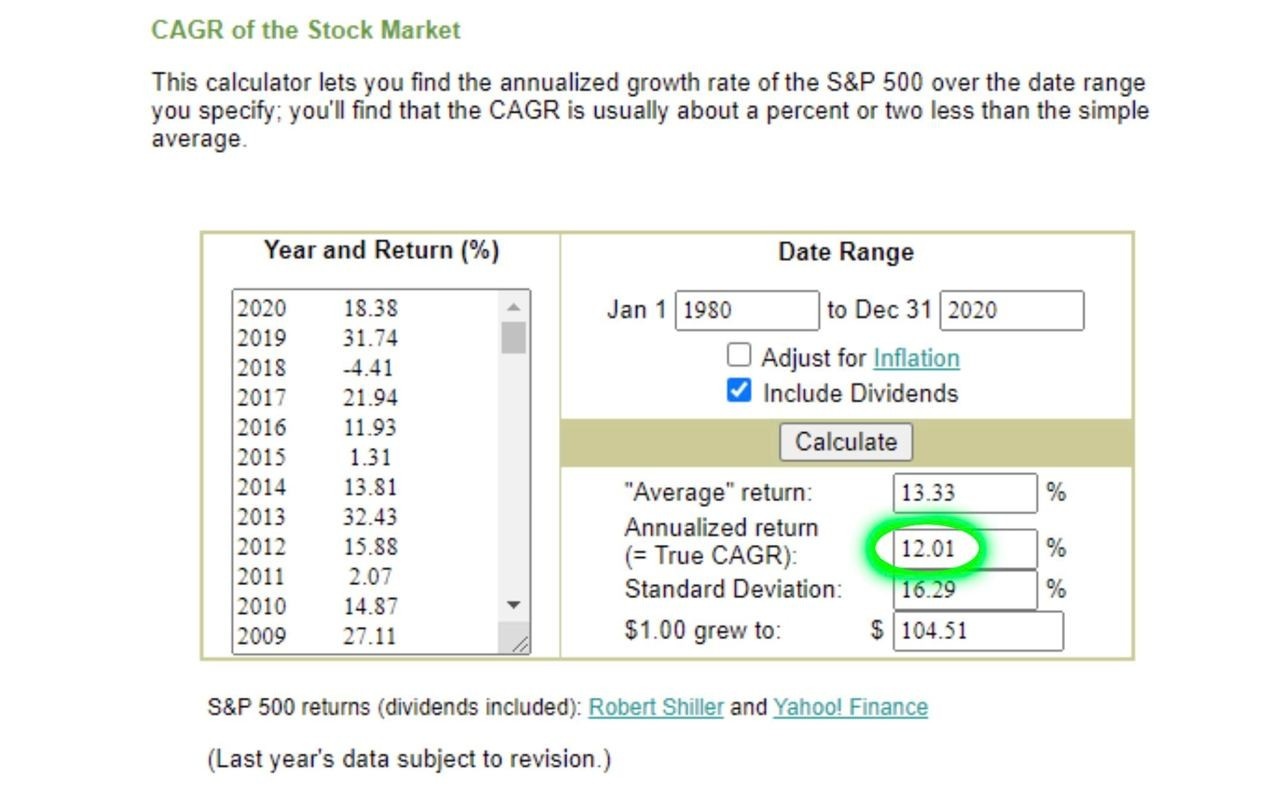Click the "Average" return field
The height and width of the screenshot is (797, 1280).
click(x=965, y=492)
